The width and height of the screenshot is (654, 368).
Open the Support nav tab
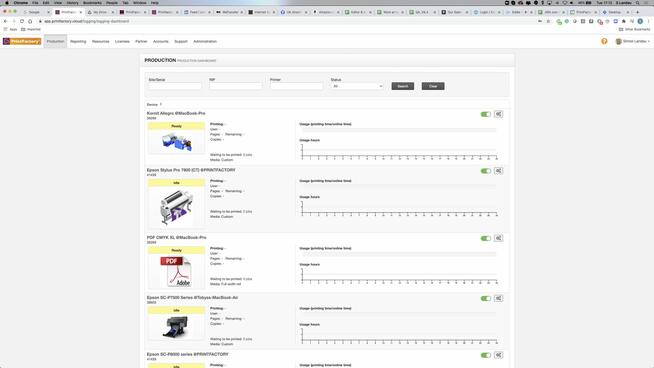pos(181,41)
